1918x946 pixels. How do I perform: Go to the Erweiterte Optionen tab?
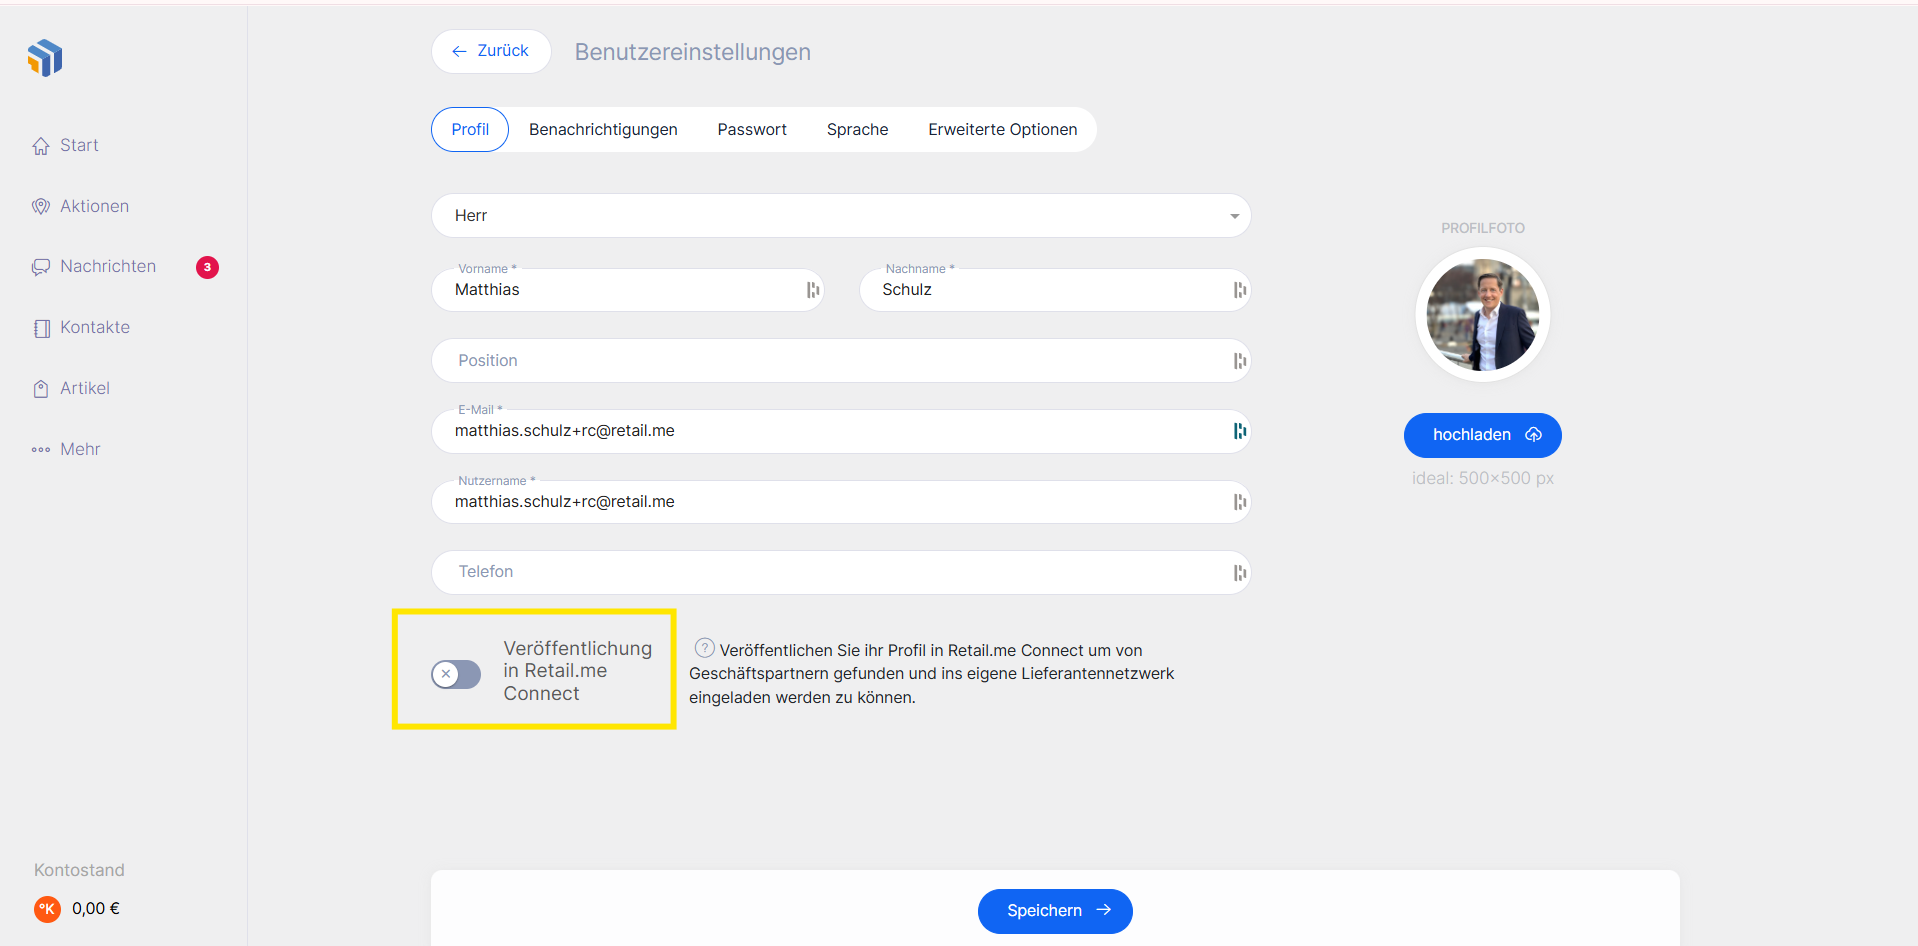(x=1002, y=130)
